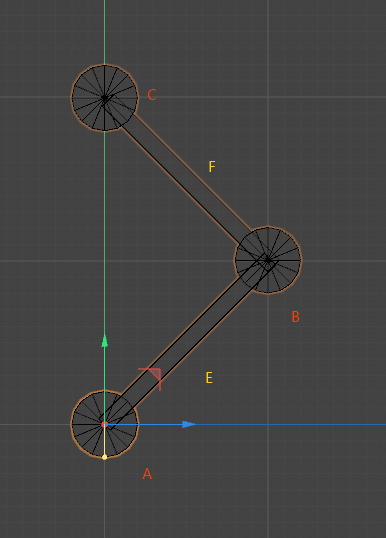Click the orange letter C label
386x538 pixels.
(x=152, y=95)
